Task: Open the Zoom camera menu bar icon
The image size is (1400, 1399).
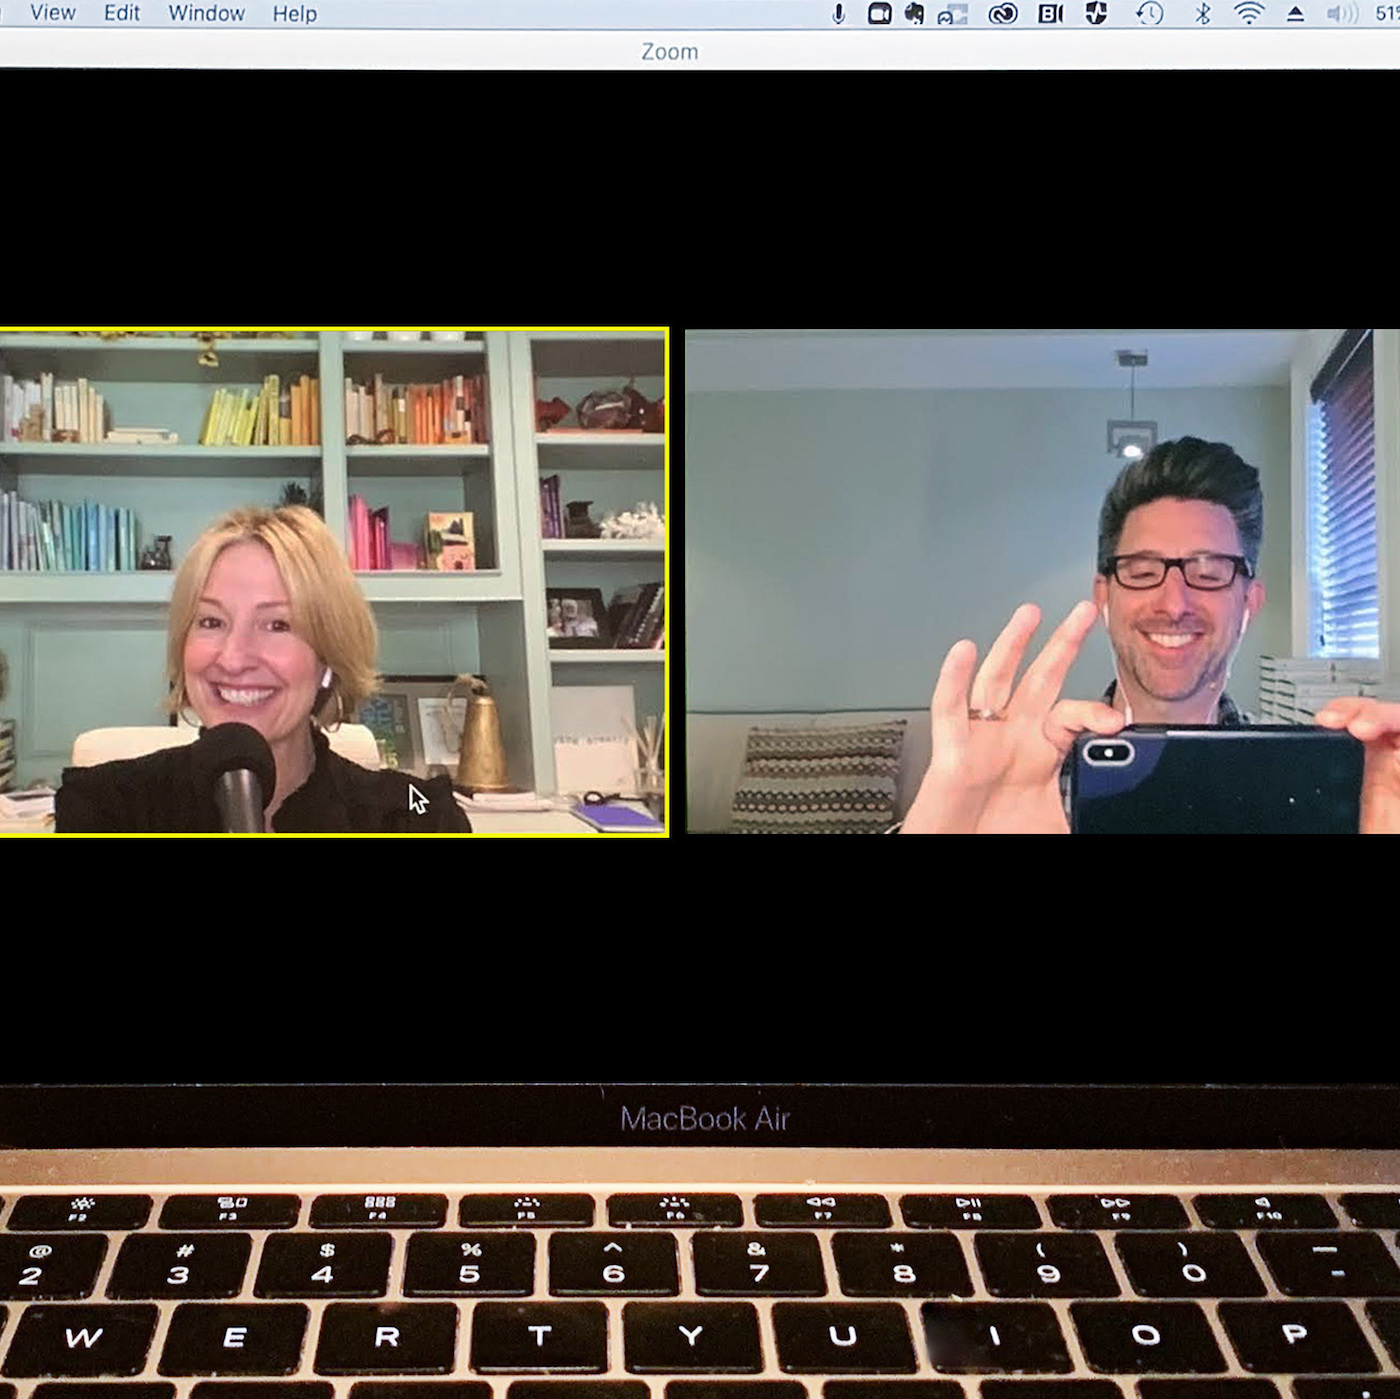Action: tap(879, 13)
